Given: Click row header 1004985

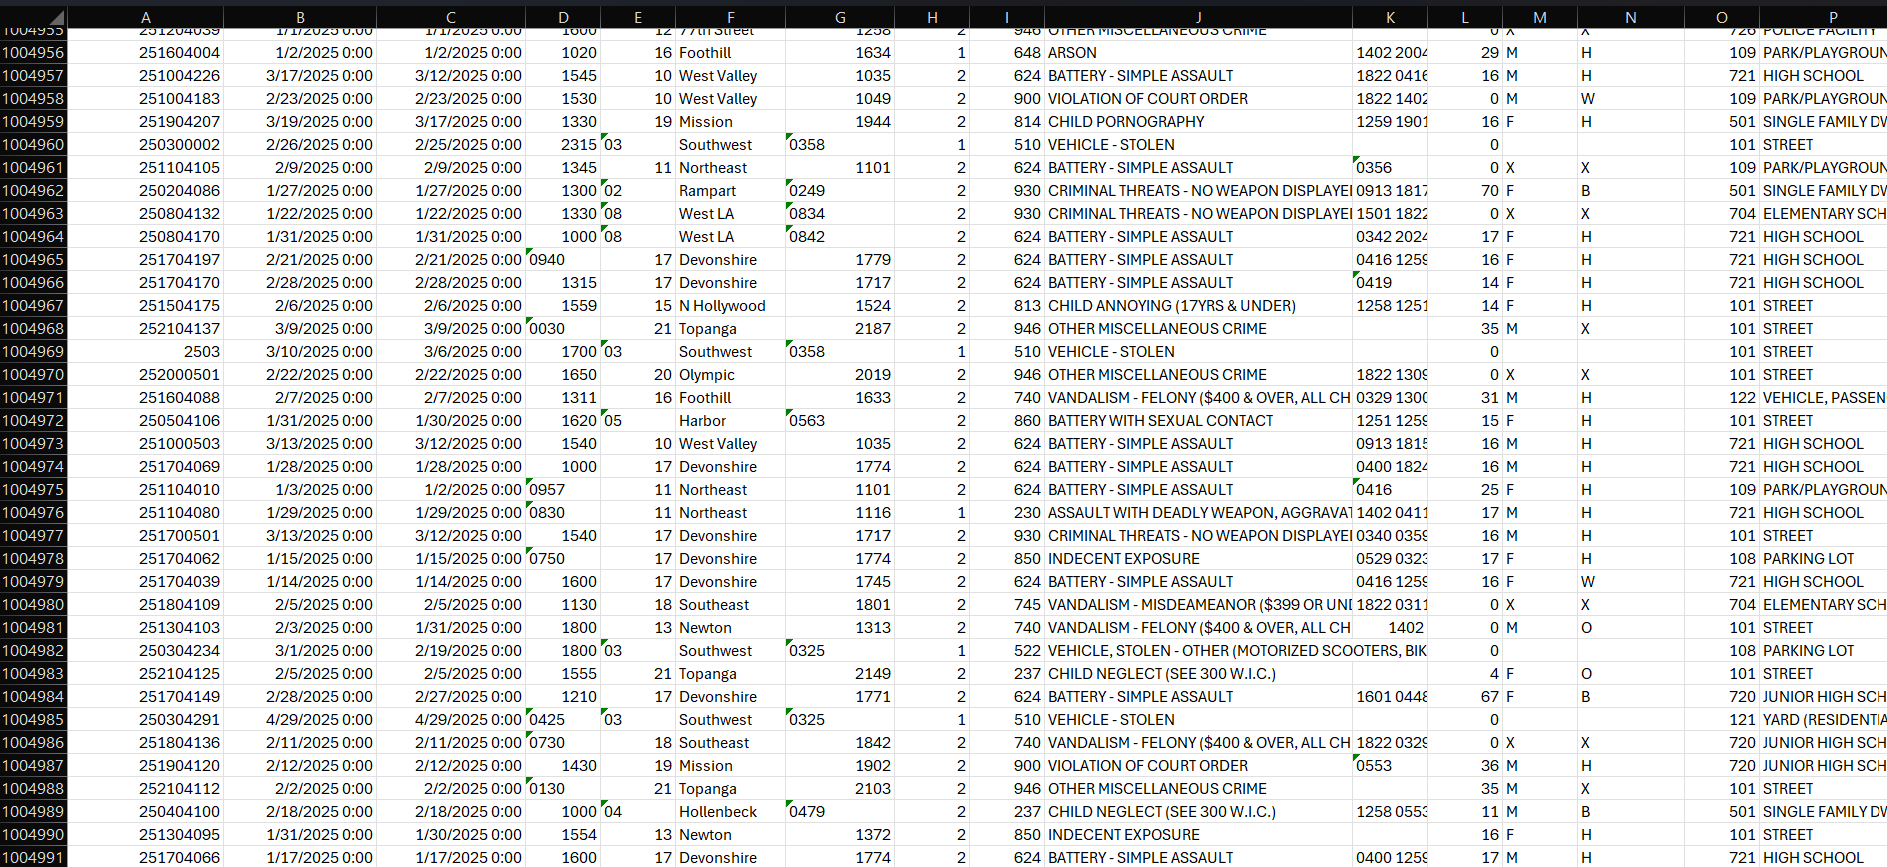Looking at the screenshot, I should (33, 720).
